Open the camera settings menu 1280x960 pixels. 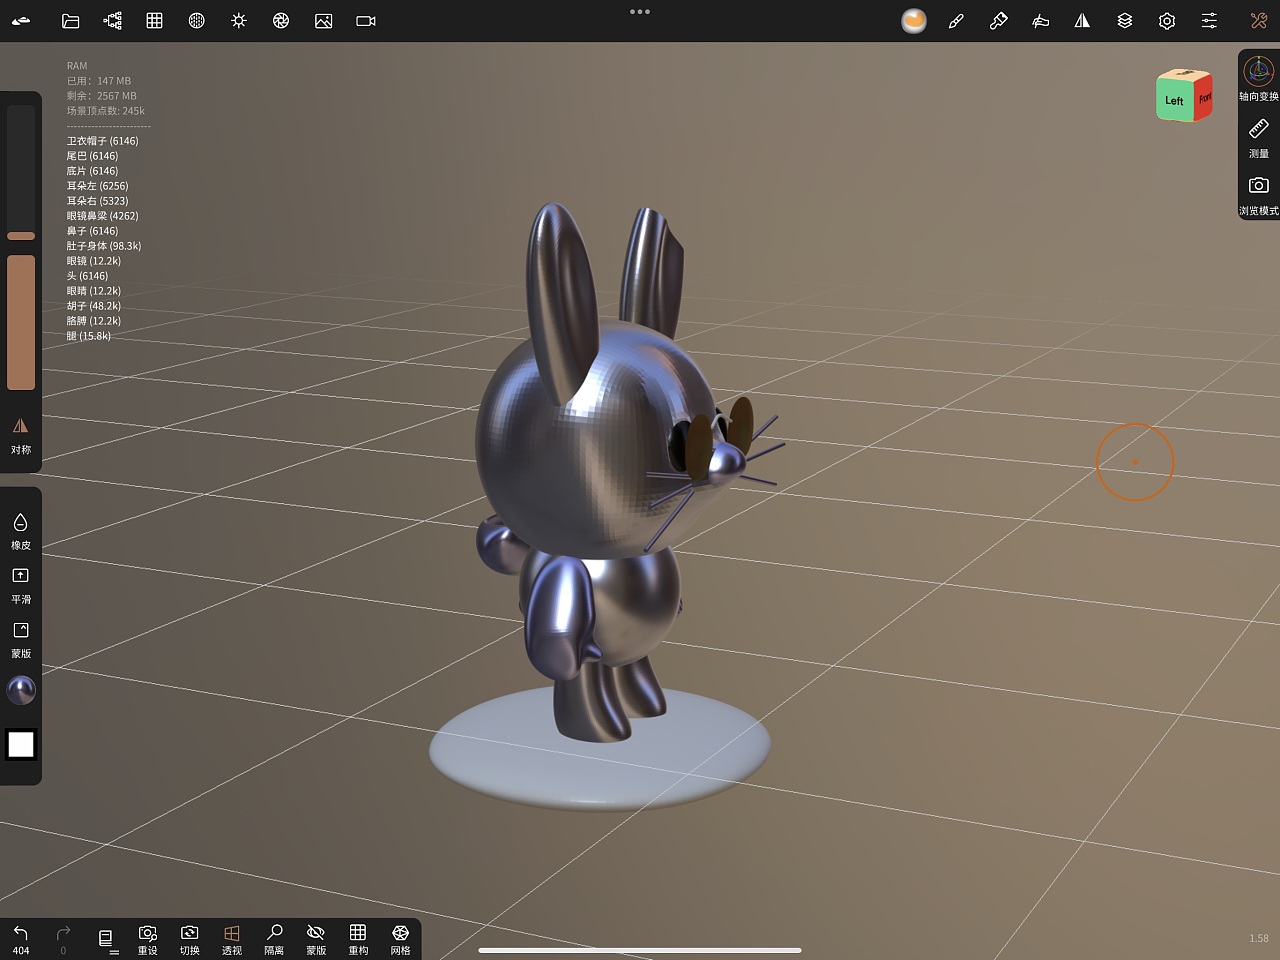(366, 21)
